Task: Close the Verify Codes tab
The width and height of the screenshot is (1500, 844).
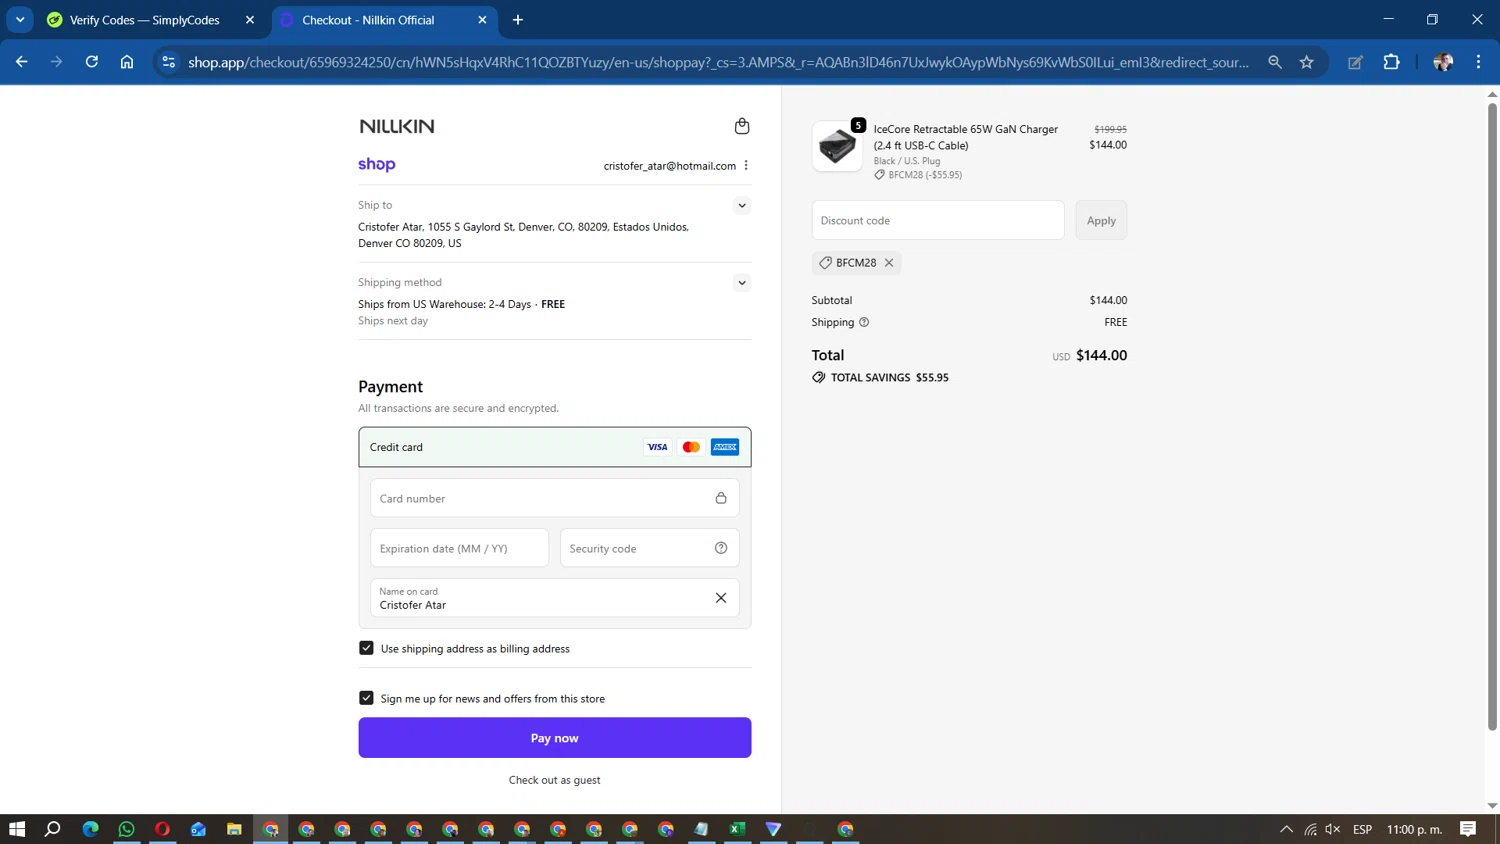Action: 250,20
